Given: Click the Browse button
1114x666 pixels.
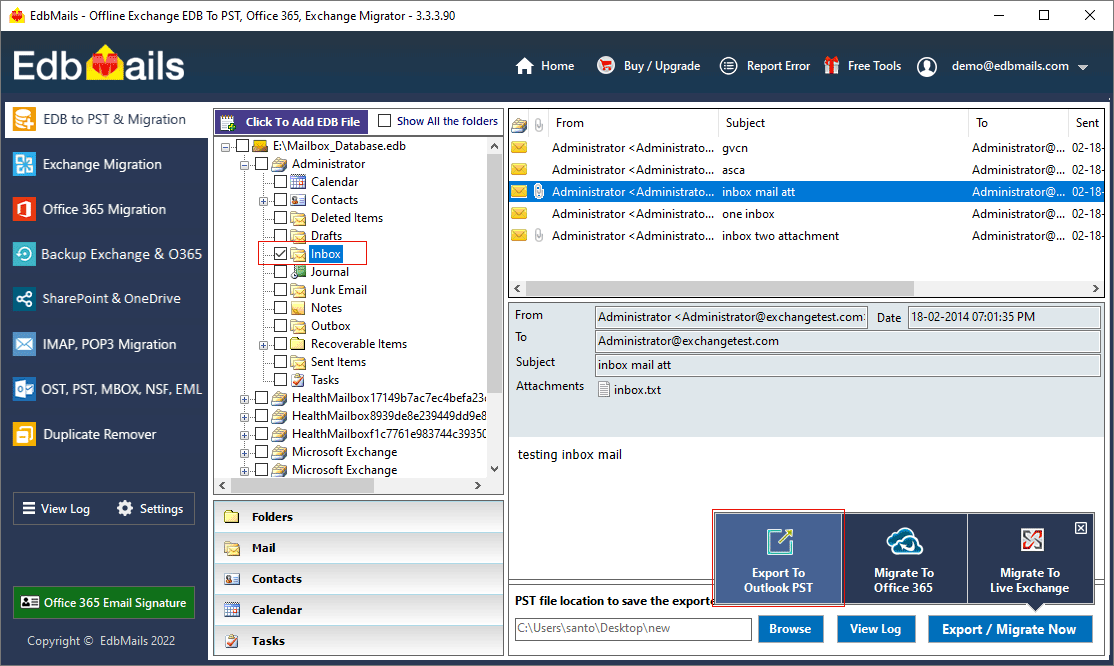Looking at the screenshot, I should coord(790,629).
